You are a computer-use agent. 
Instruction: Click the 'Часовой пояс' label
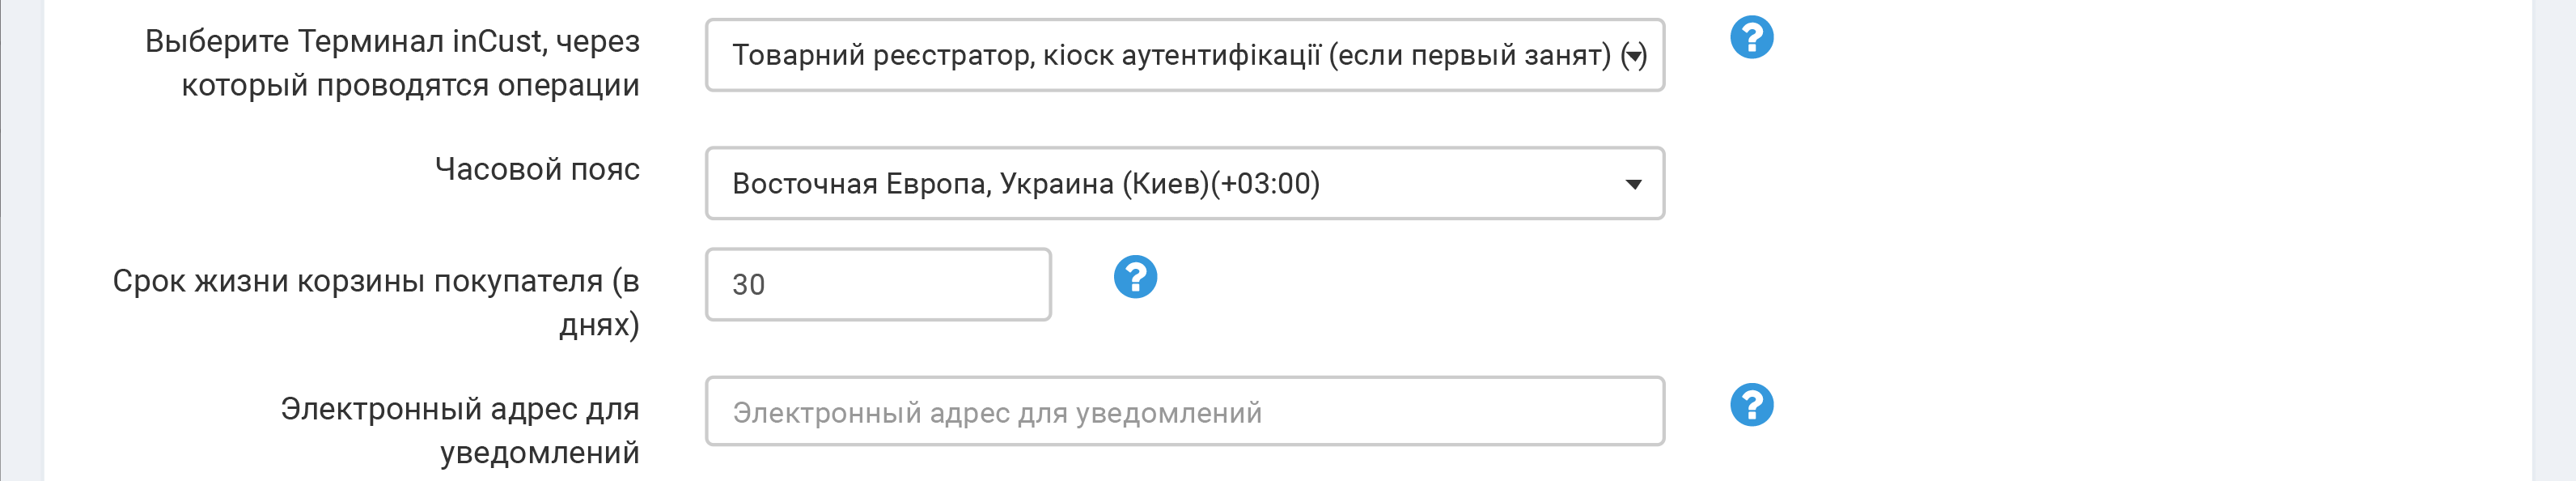point(537,169)
